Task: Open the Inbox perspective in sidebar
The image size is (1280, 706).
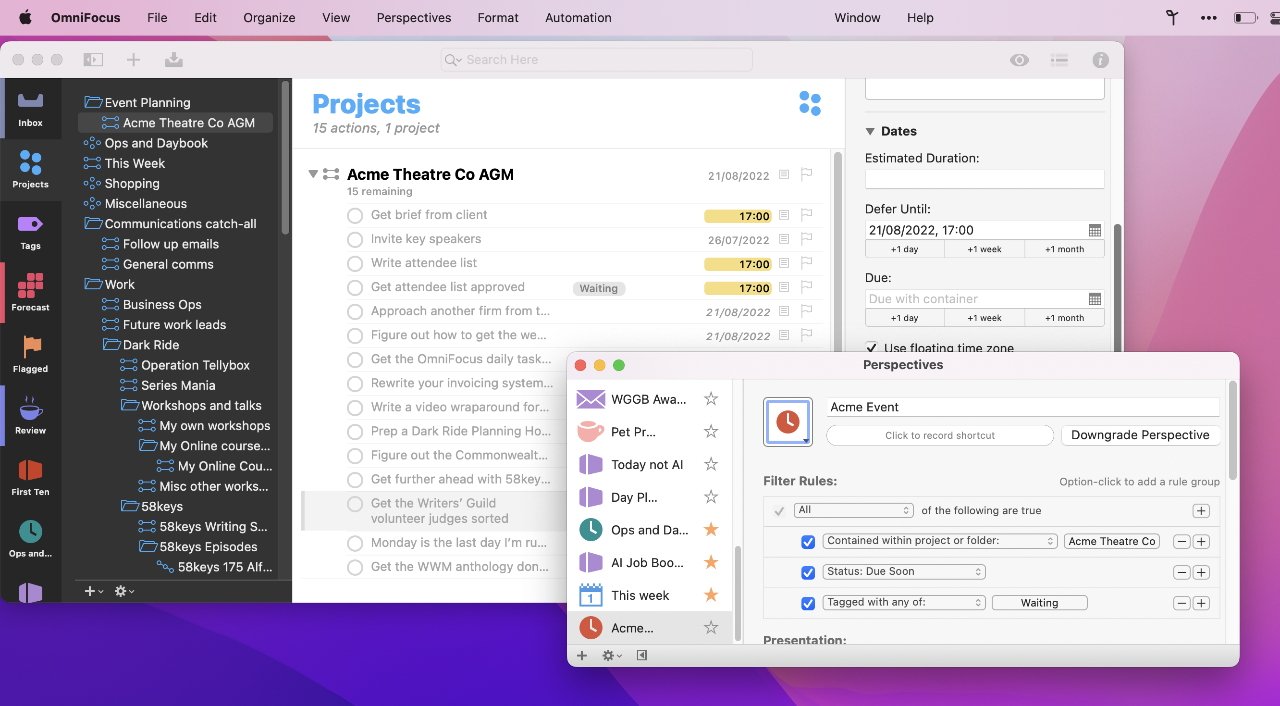Action: [x=30, y=108]
